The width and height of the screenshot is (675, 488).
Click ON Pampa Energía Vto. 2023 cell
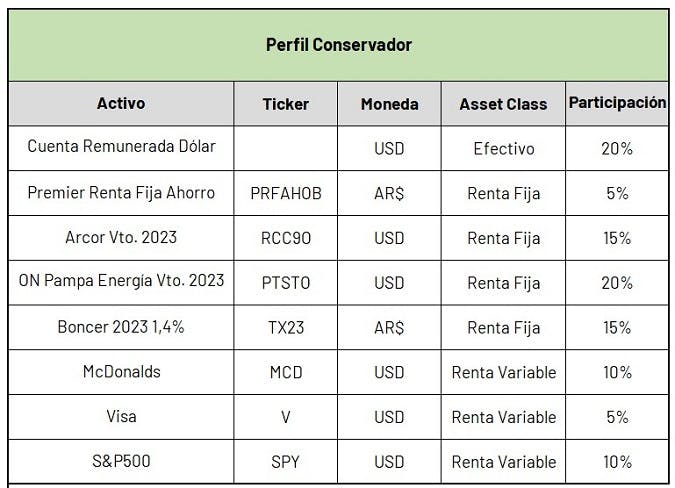(121, 283)
